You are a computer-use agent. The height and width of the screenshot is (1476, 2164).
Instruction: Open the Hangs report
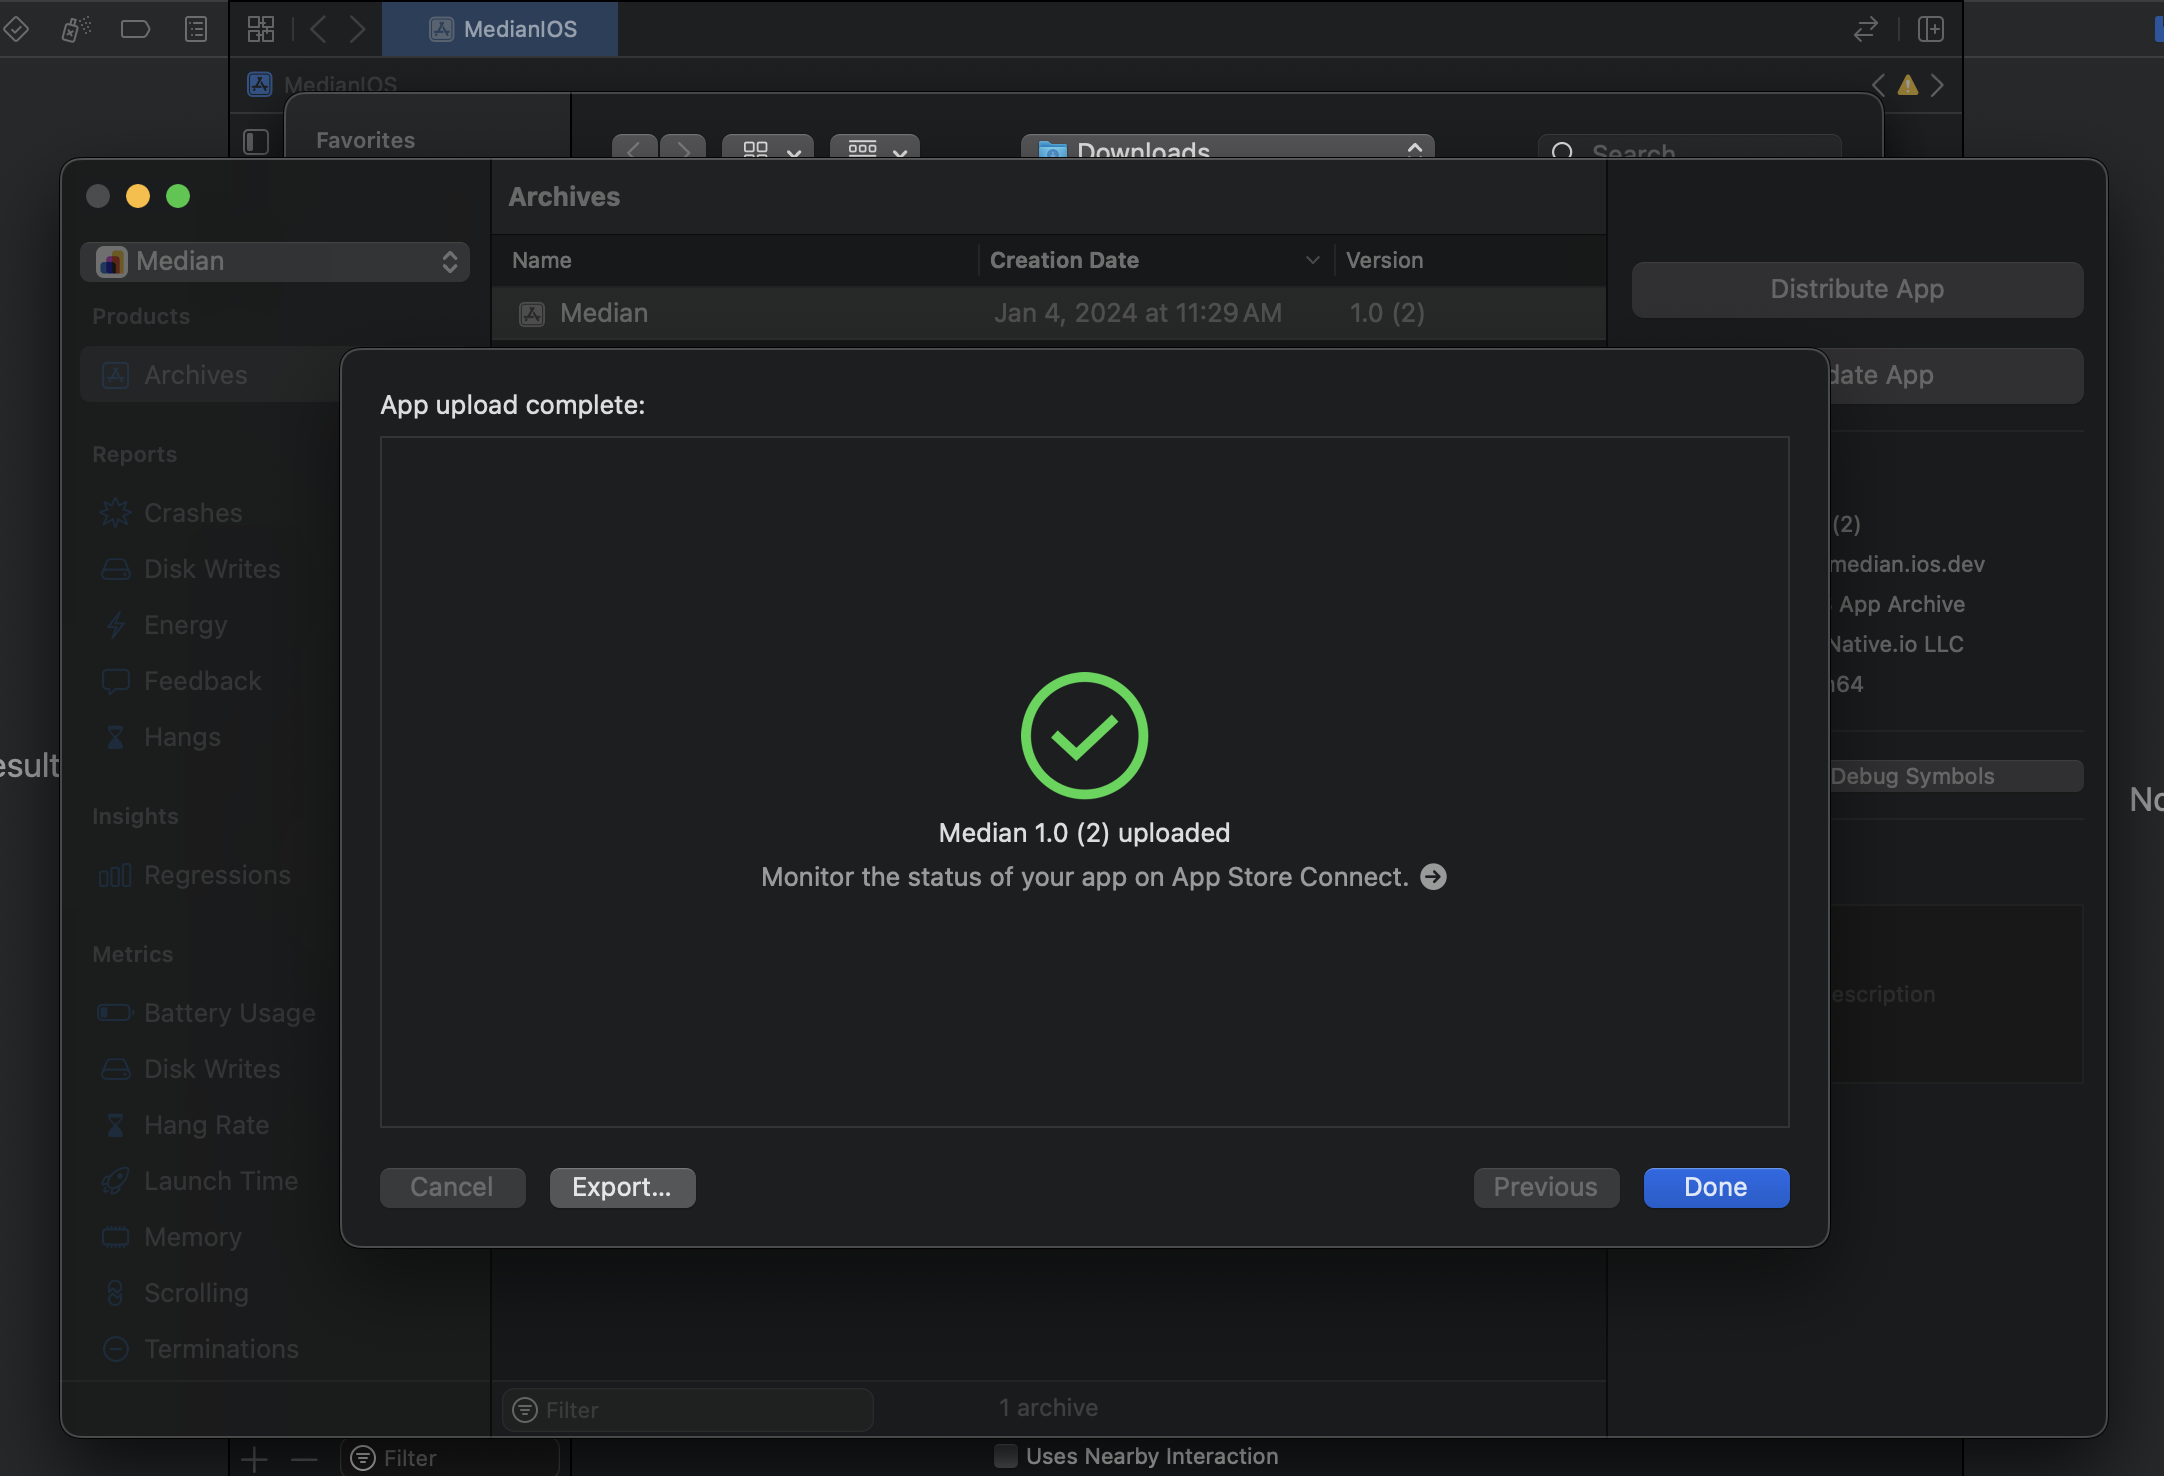182,737
